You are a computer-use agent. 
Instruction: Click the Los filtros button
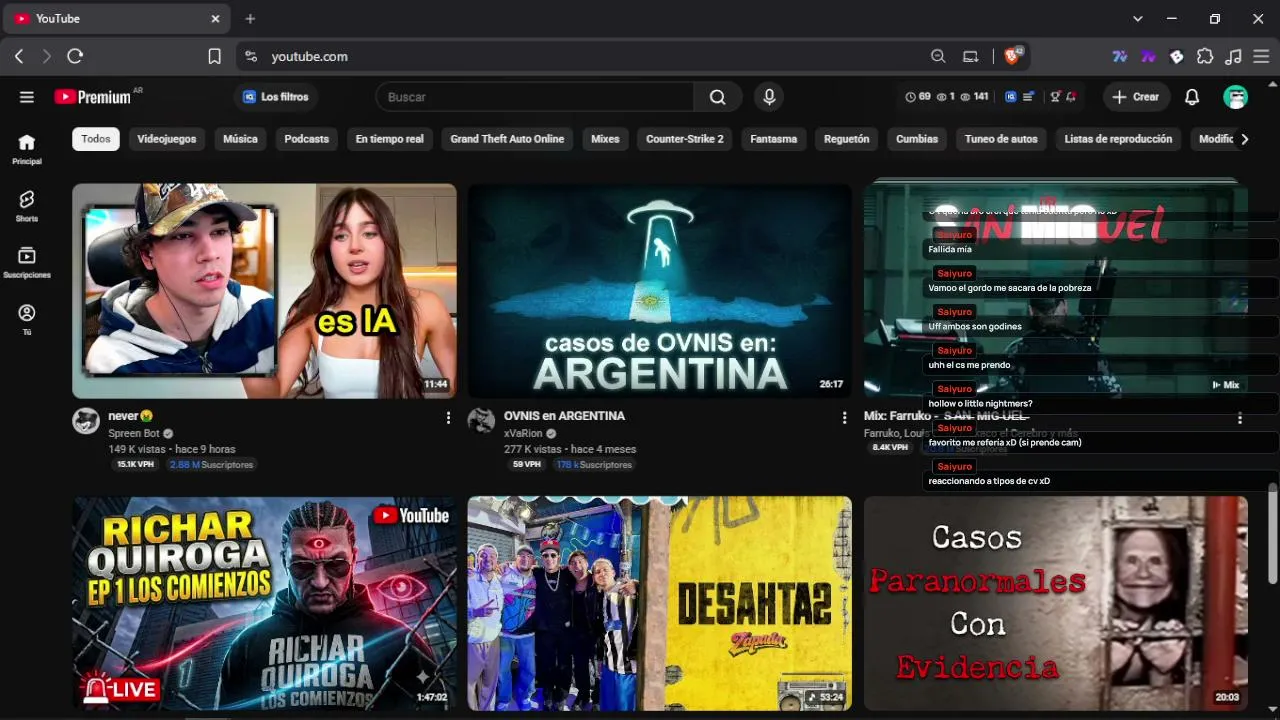276,97
